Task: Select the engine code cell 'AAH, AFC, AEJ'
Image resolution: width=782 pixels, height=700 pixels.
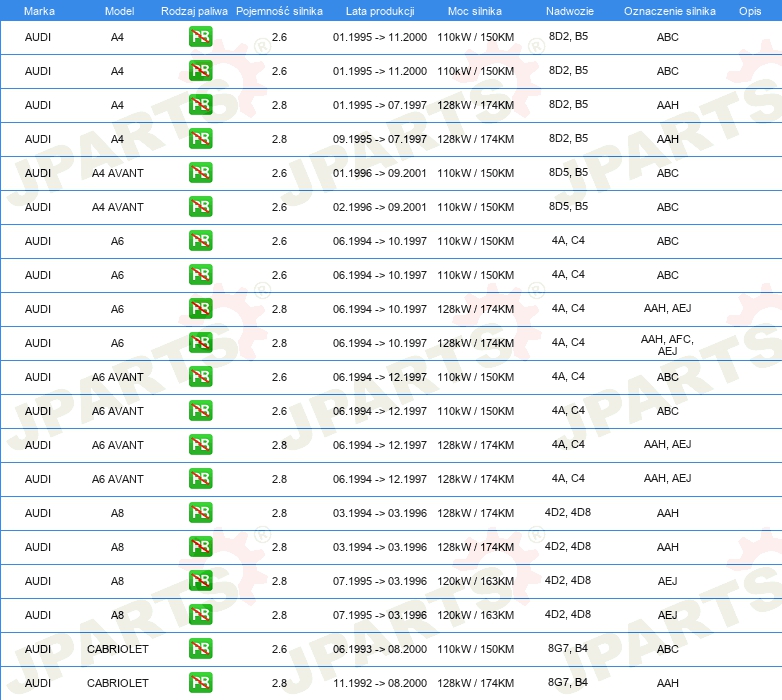Action: [667, 345]
